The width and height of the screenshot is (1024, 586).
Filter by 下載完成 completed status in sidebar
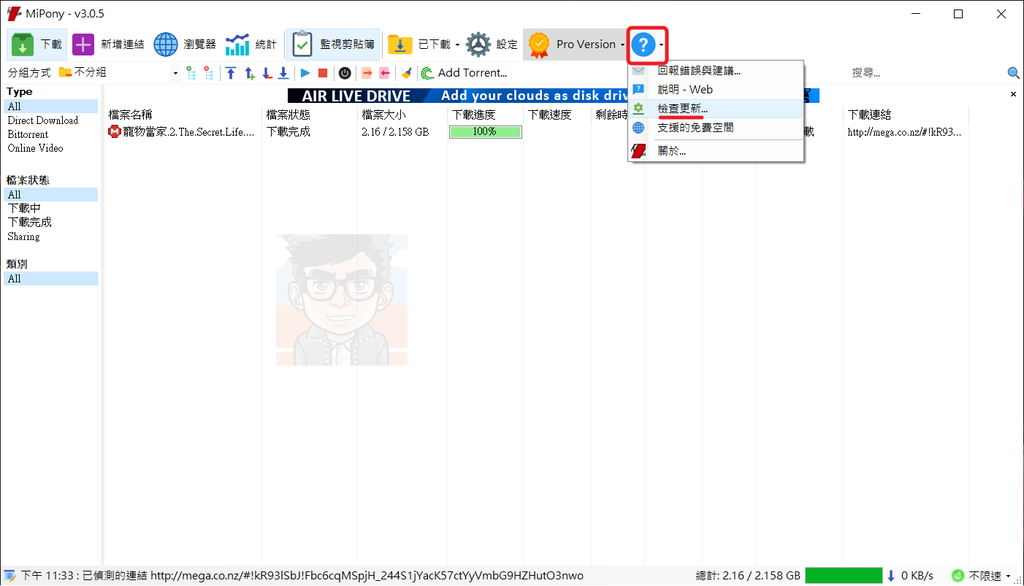[29, 222]
